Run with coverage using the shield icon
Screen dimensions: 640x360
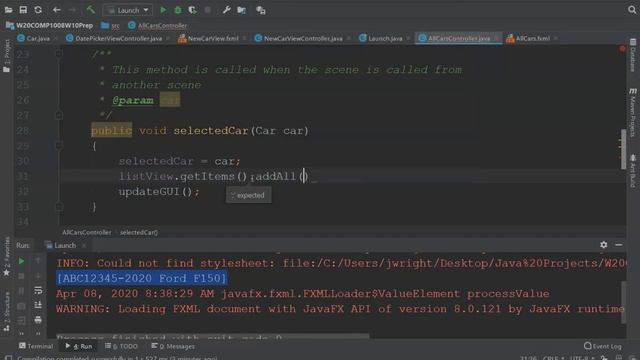[192, 10]
